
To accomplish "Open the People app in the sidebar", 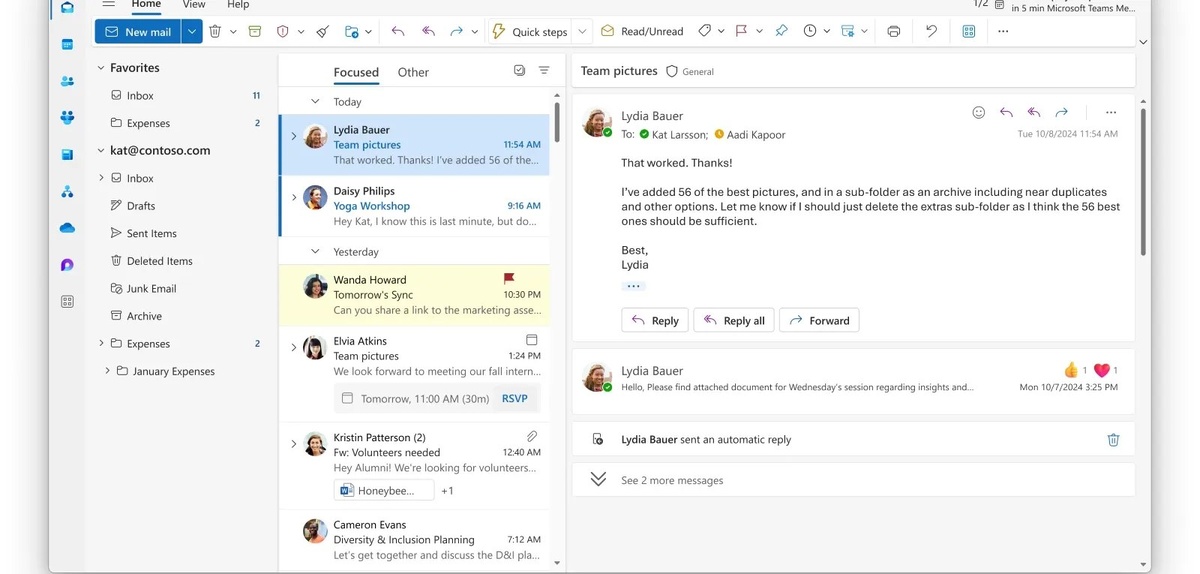I will 67,81.
